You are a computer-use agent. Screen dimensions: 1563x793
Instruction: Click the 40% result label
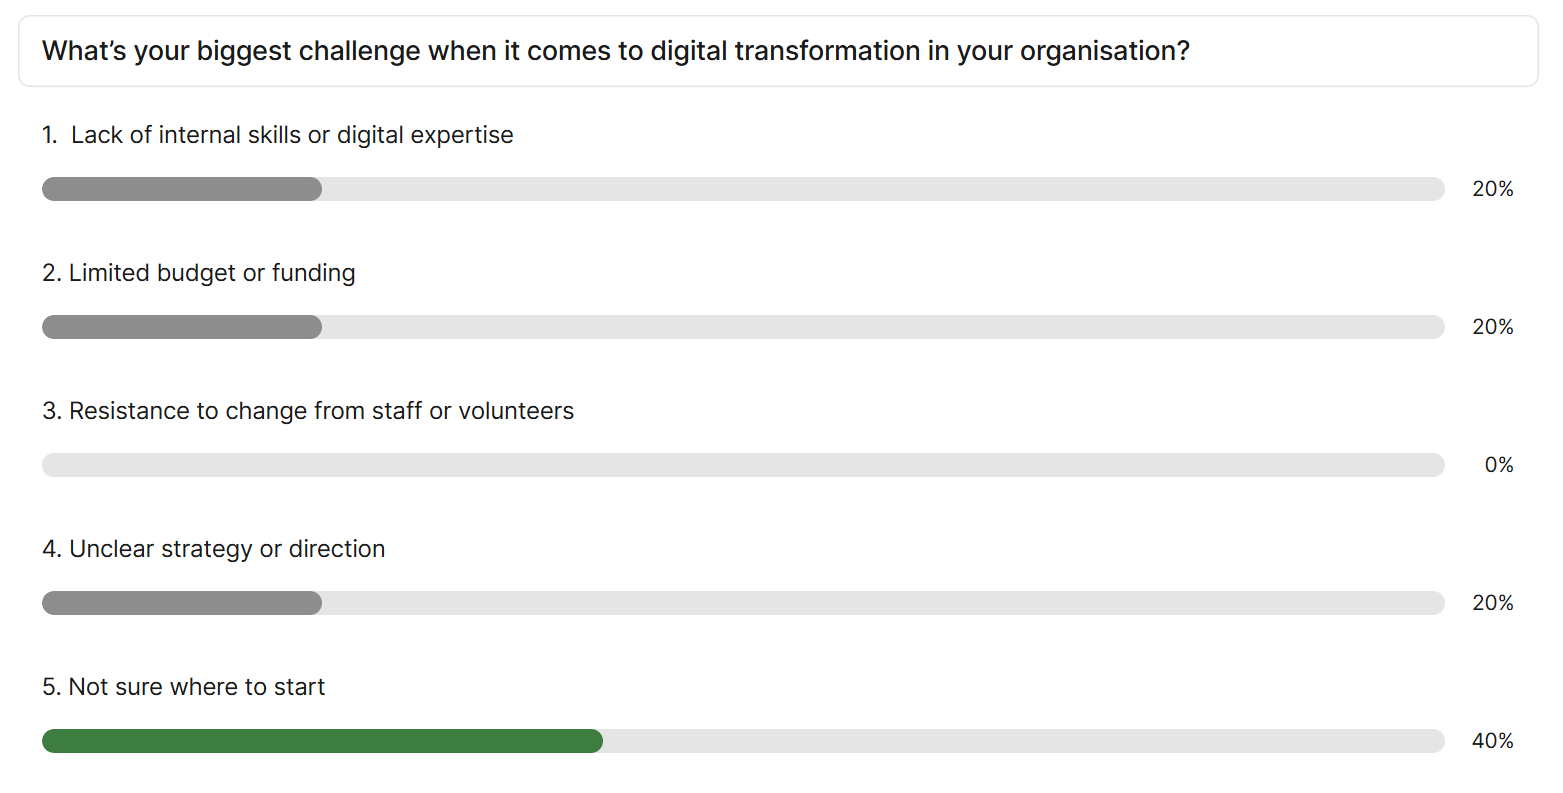[x=1493, y=741]
